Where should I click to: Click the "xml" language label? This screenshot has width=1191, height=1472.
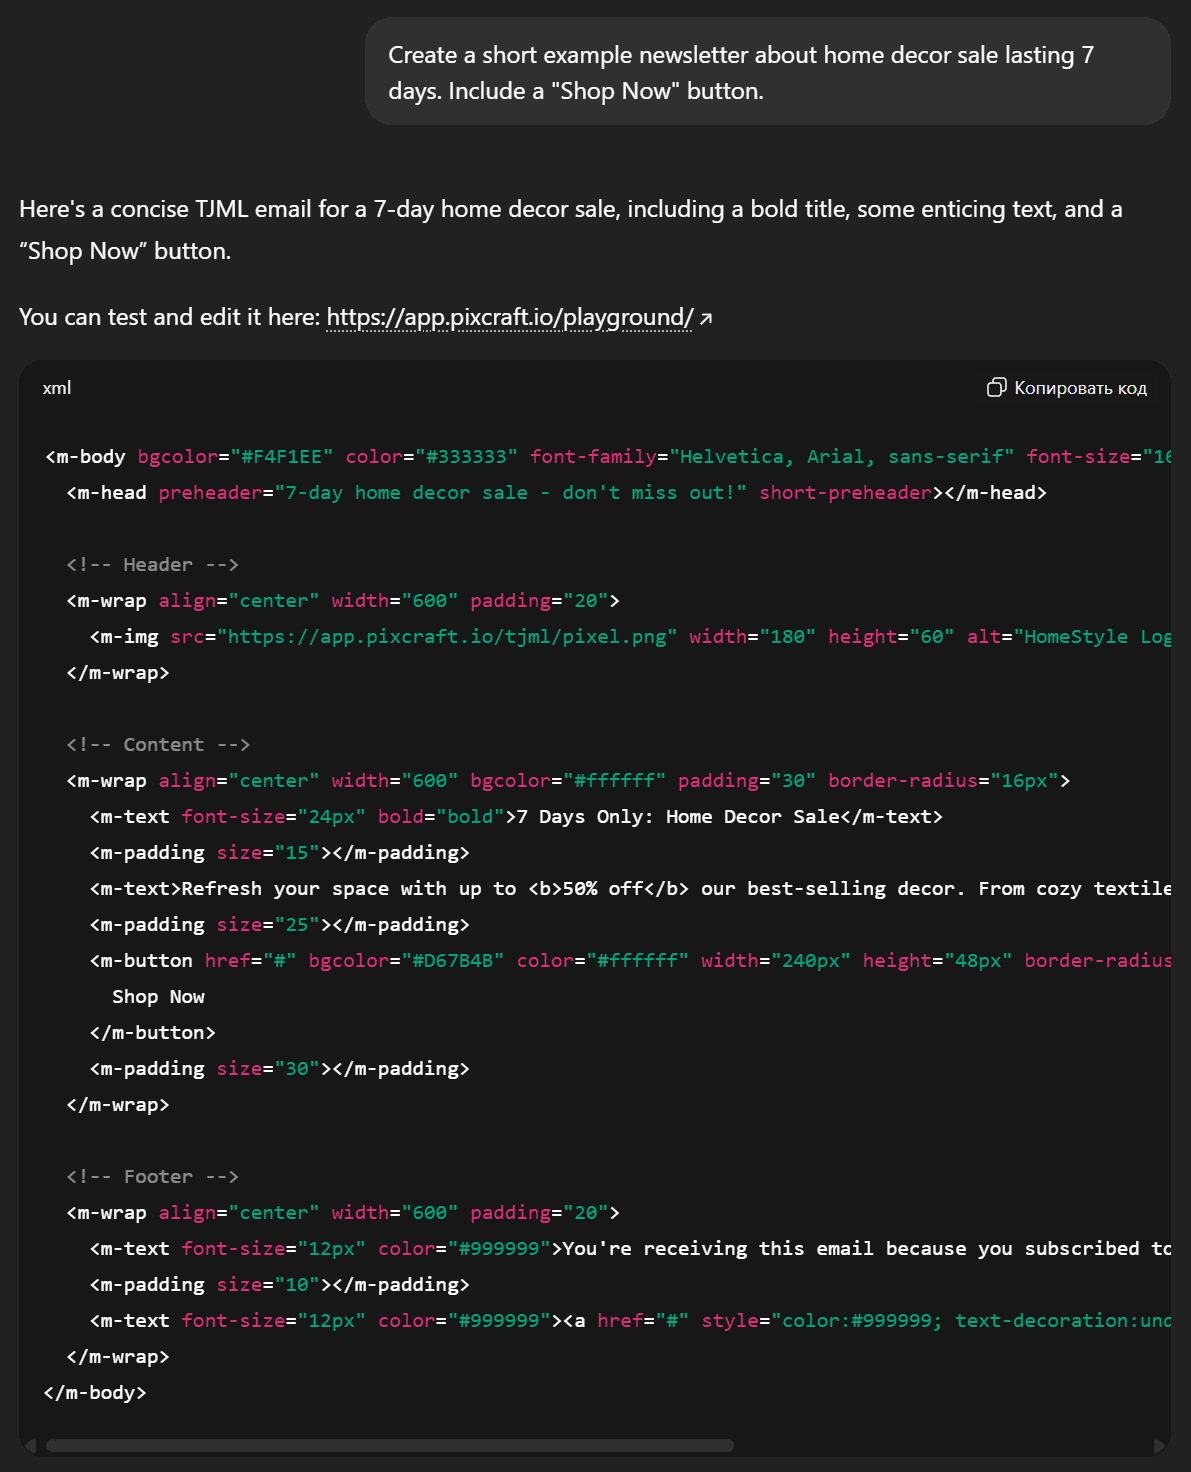point(57,388)
